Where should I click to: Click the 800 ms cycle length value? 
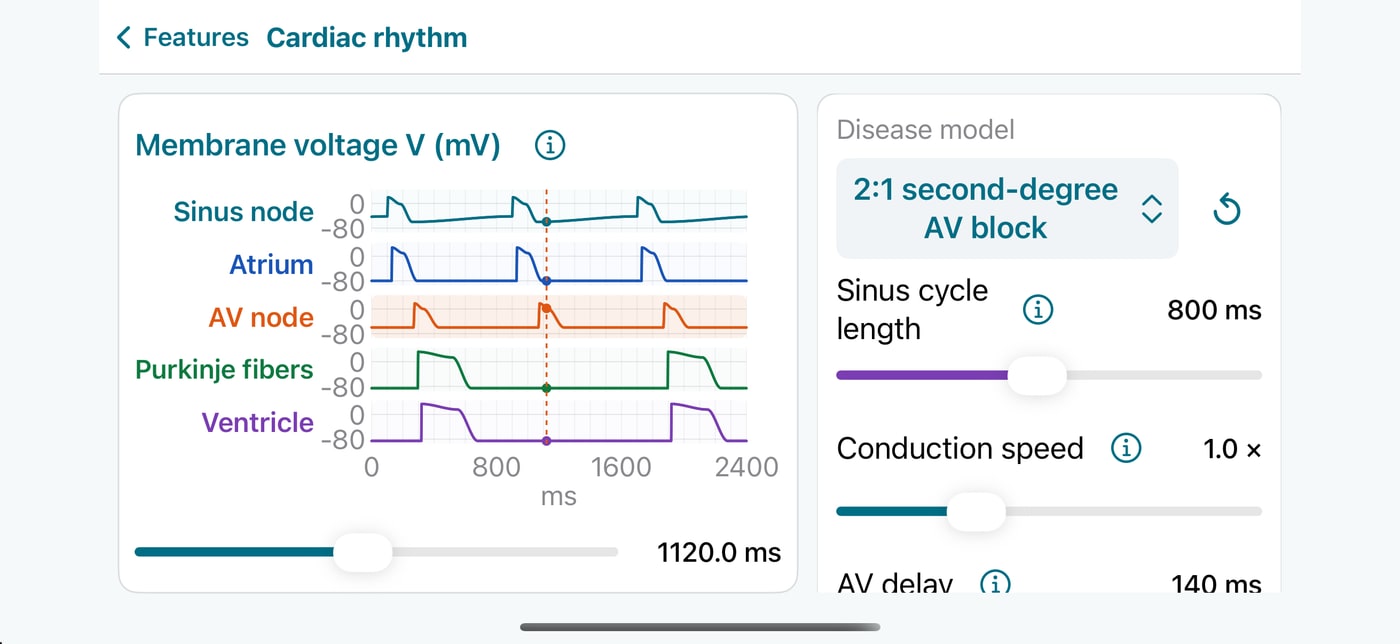coord(1214,310)
